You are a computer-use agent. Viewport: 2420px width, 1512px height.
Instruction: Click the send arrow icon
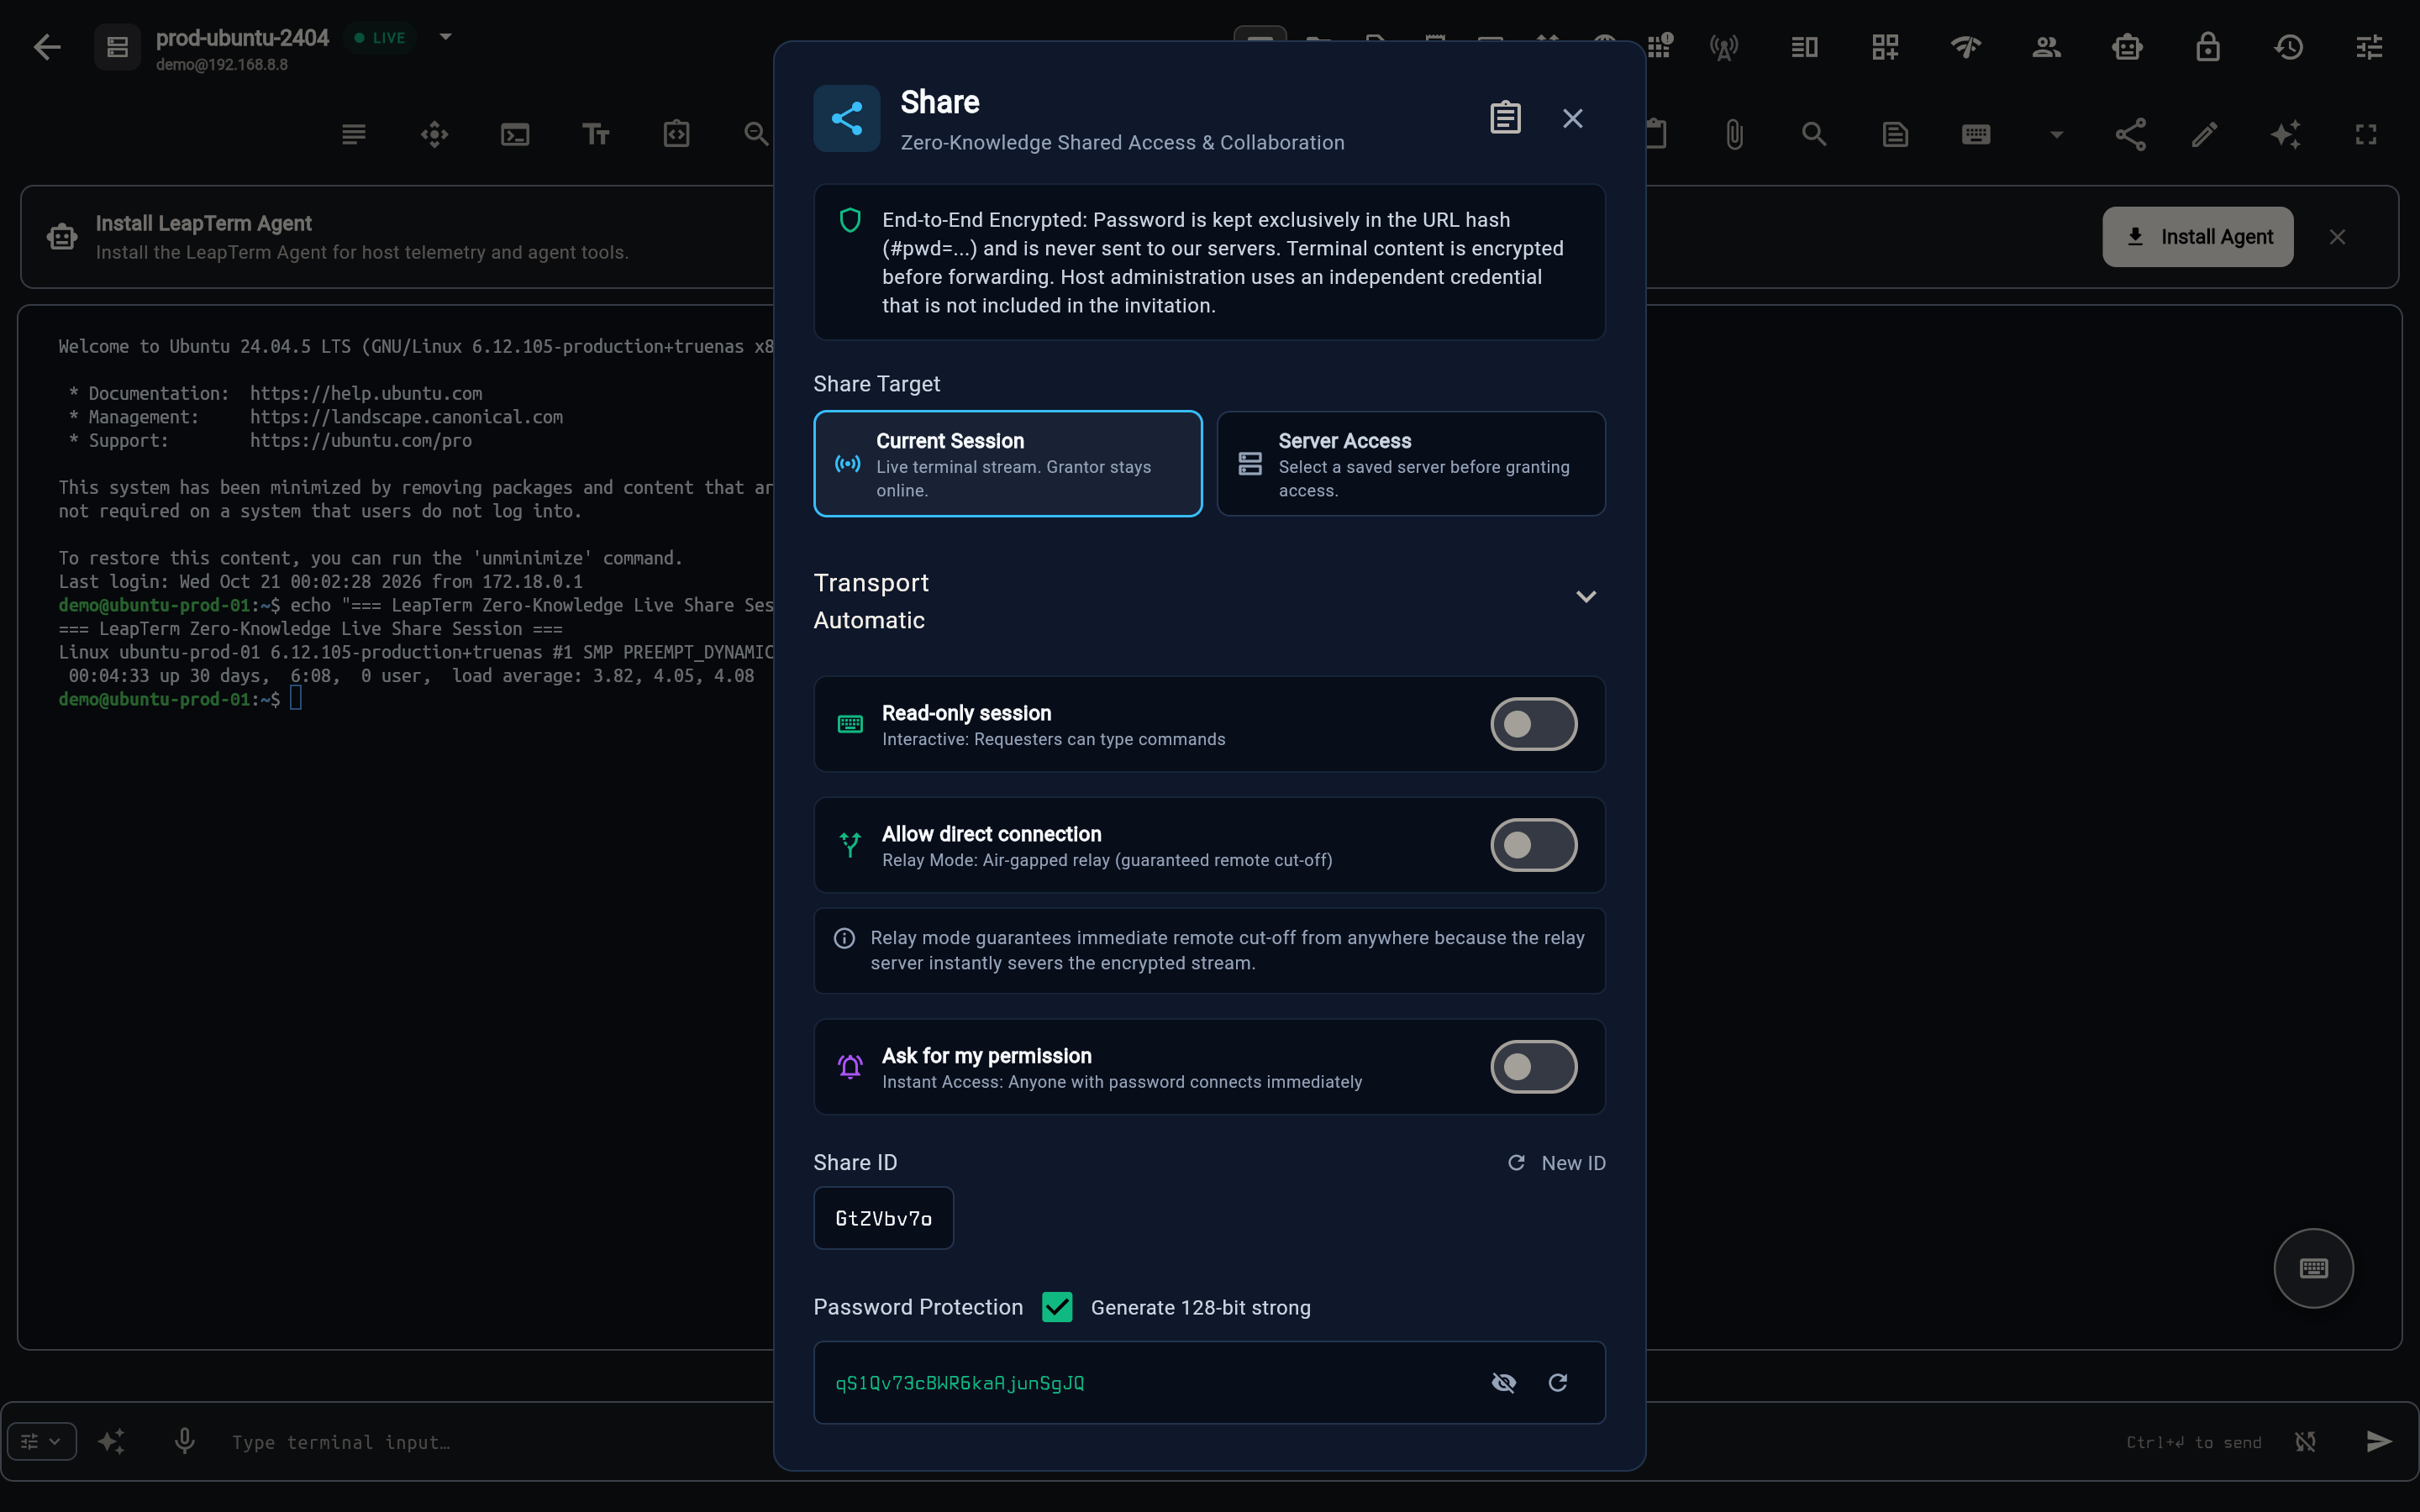[x=2379, y=1441]
